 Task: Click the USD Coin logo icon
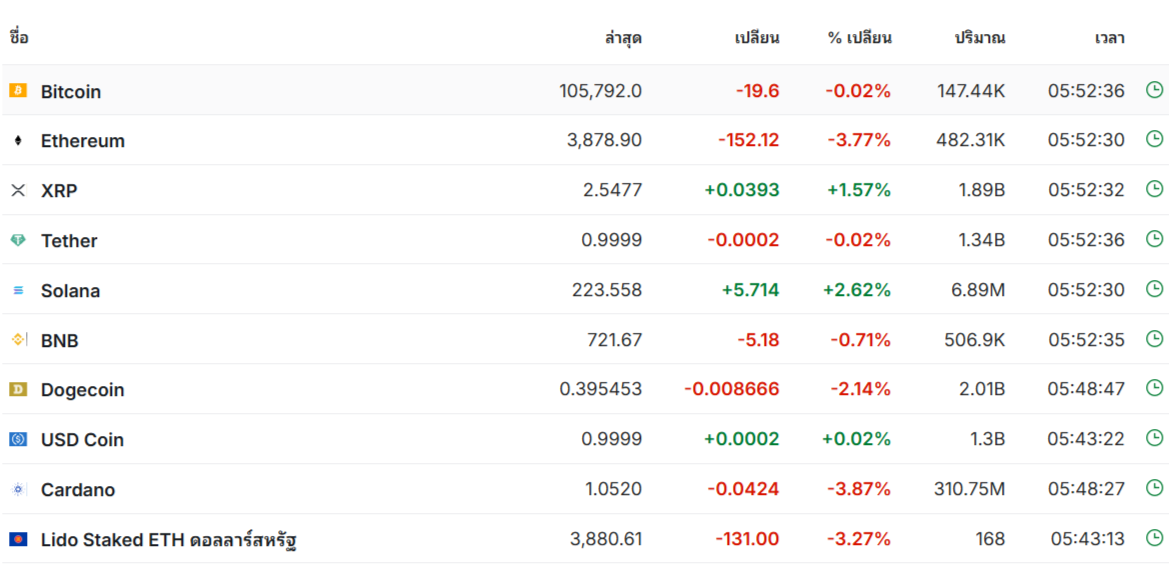[18, 439]
